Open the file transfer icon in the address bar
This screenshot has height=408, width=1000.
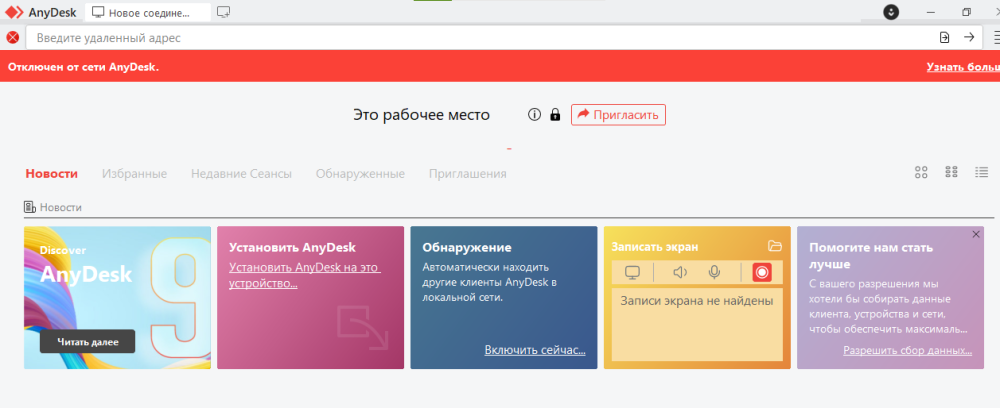pos(945,38)
